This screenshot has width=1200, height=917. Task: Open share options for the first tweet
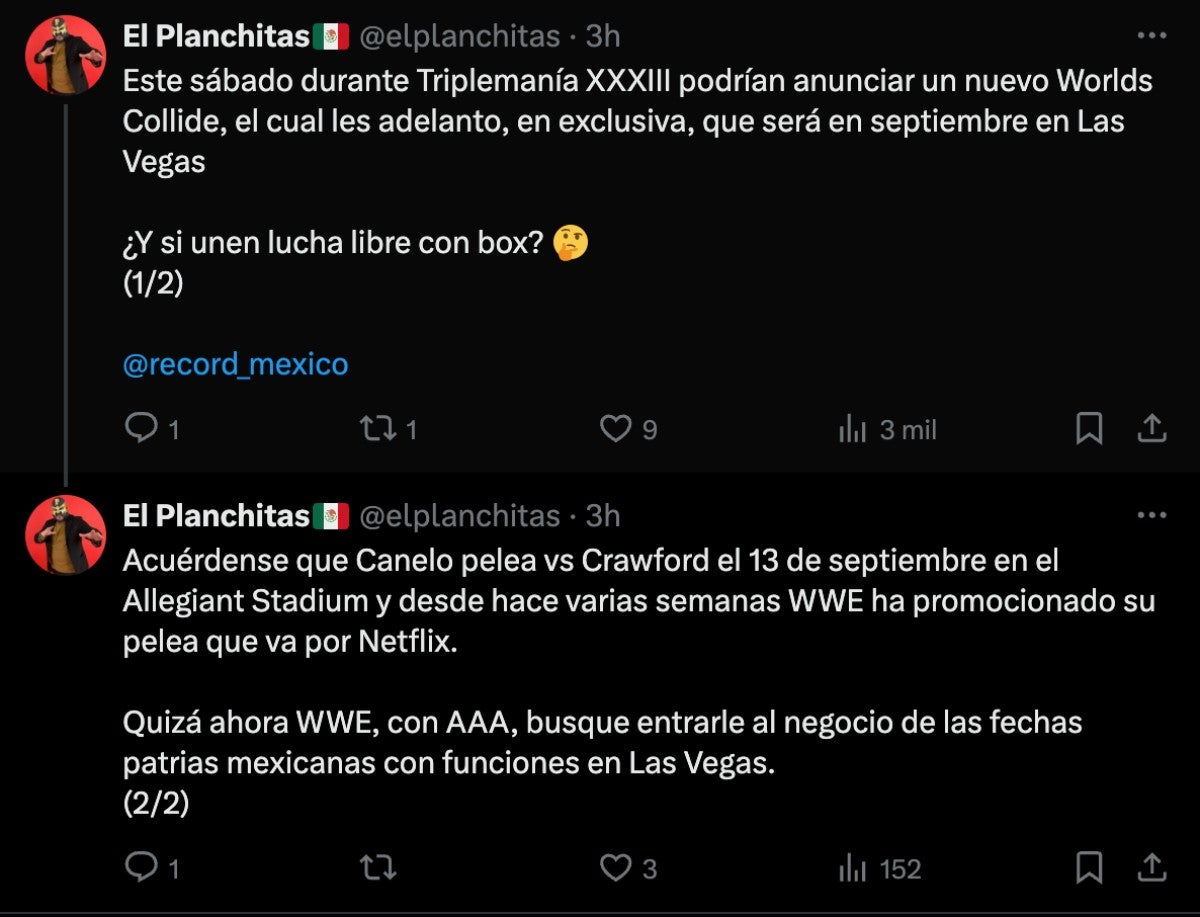1151,428
